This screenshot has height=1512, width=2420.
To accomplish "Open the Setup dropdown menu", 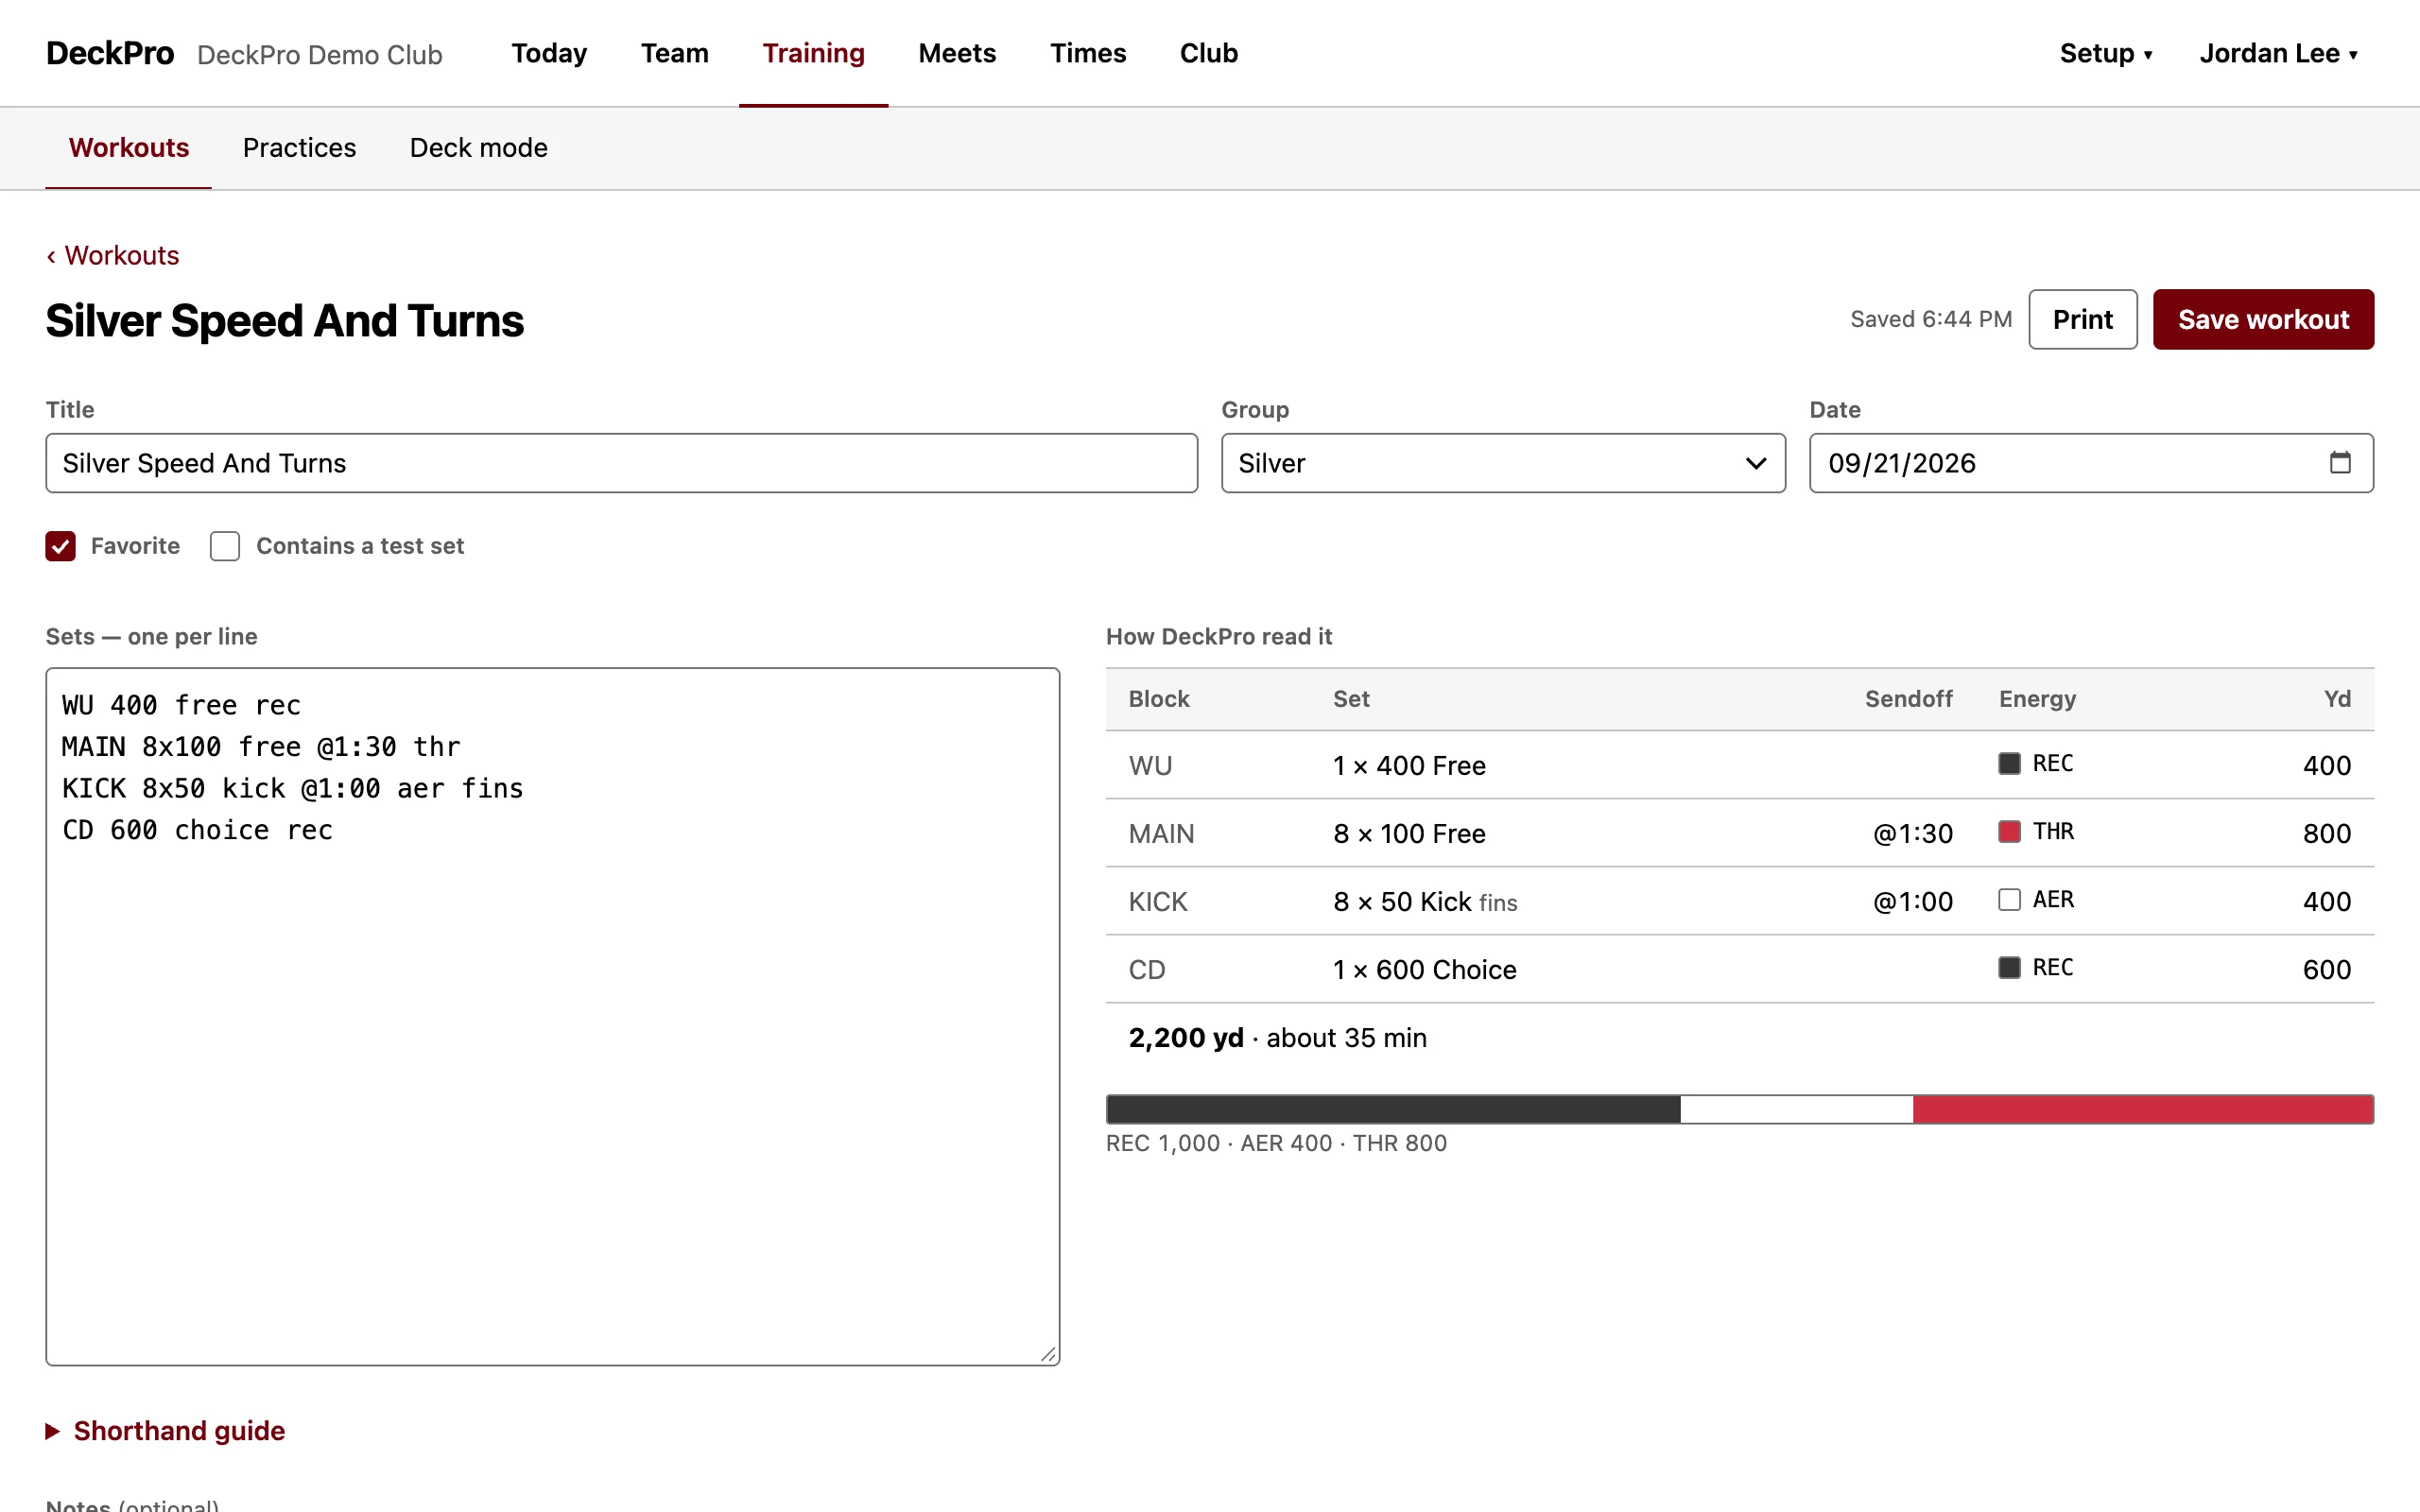I will [2106, 53].
